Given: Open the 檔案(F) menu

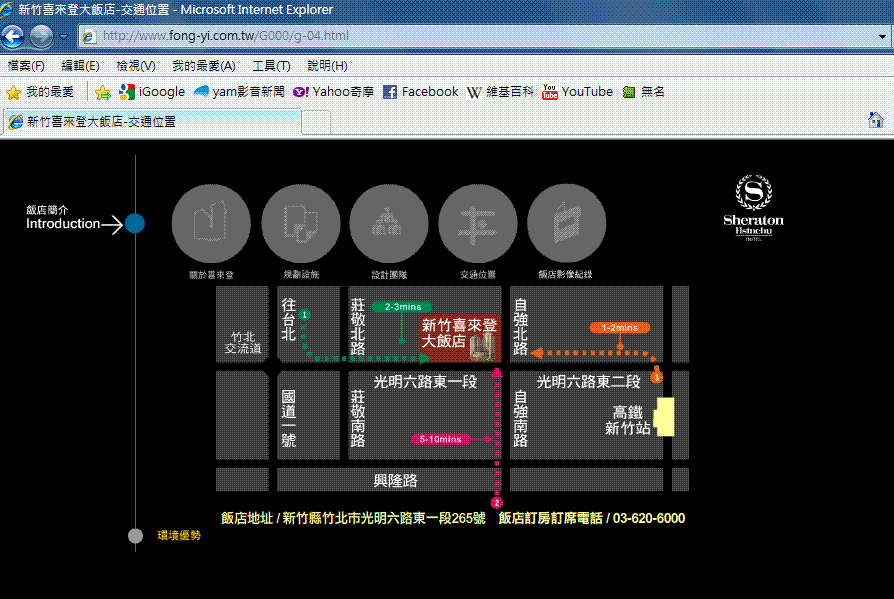Looking at the screenshot, I should pyautogui.click(x=26, y=66).
